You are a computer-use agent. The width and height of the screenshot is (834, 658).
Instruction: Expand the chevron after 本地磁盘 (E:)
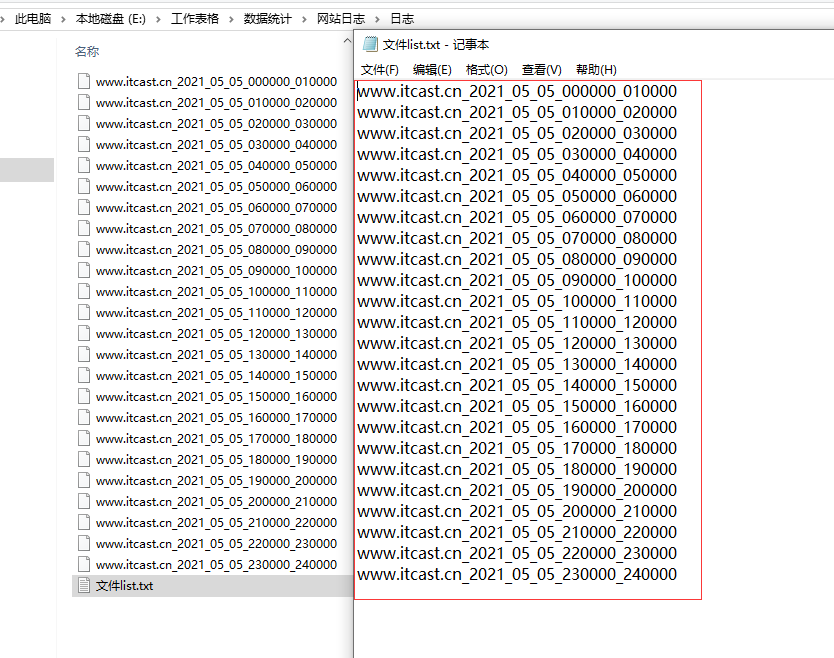click(x=158, y=19)
